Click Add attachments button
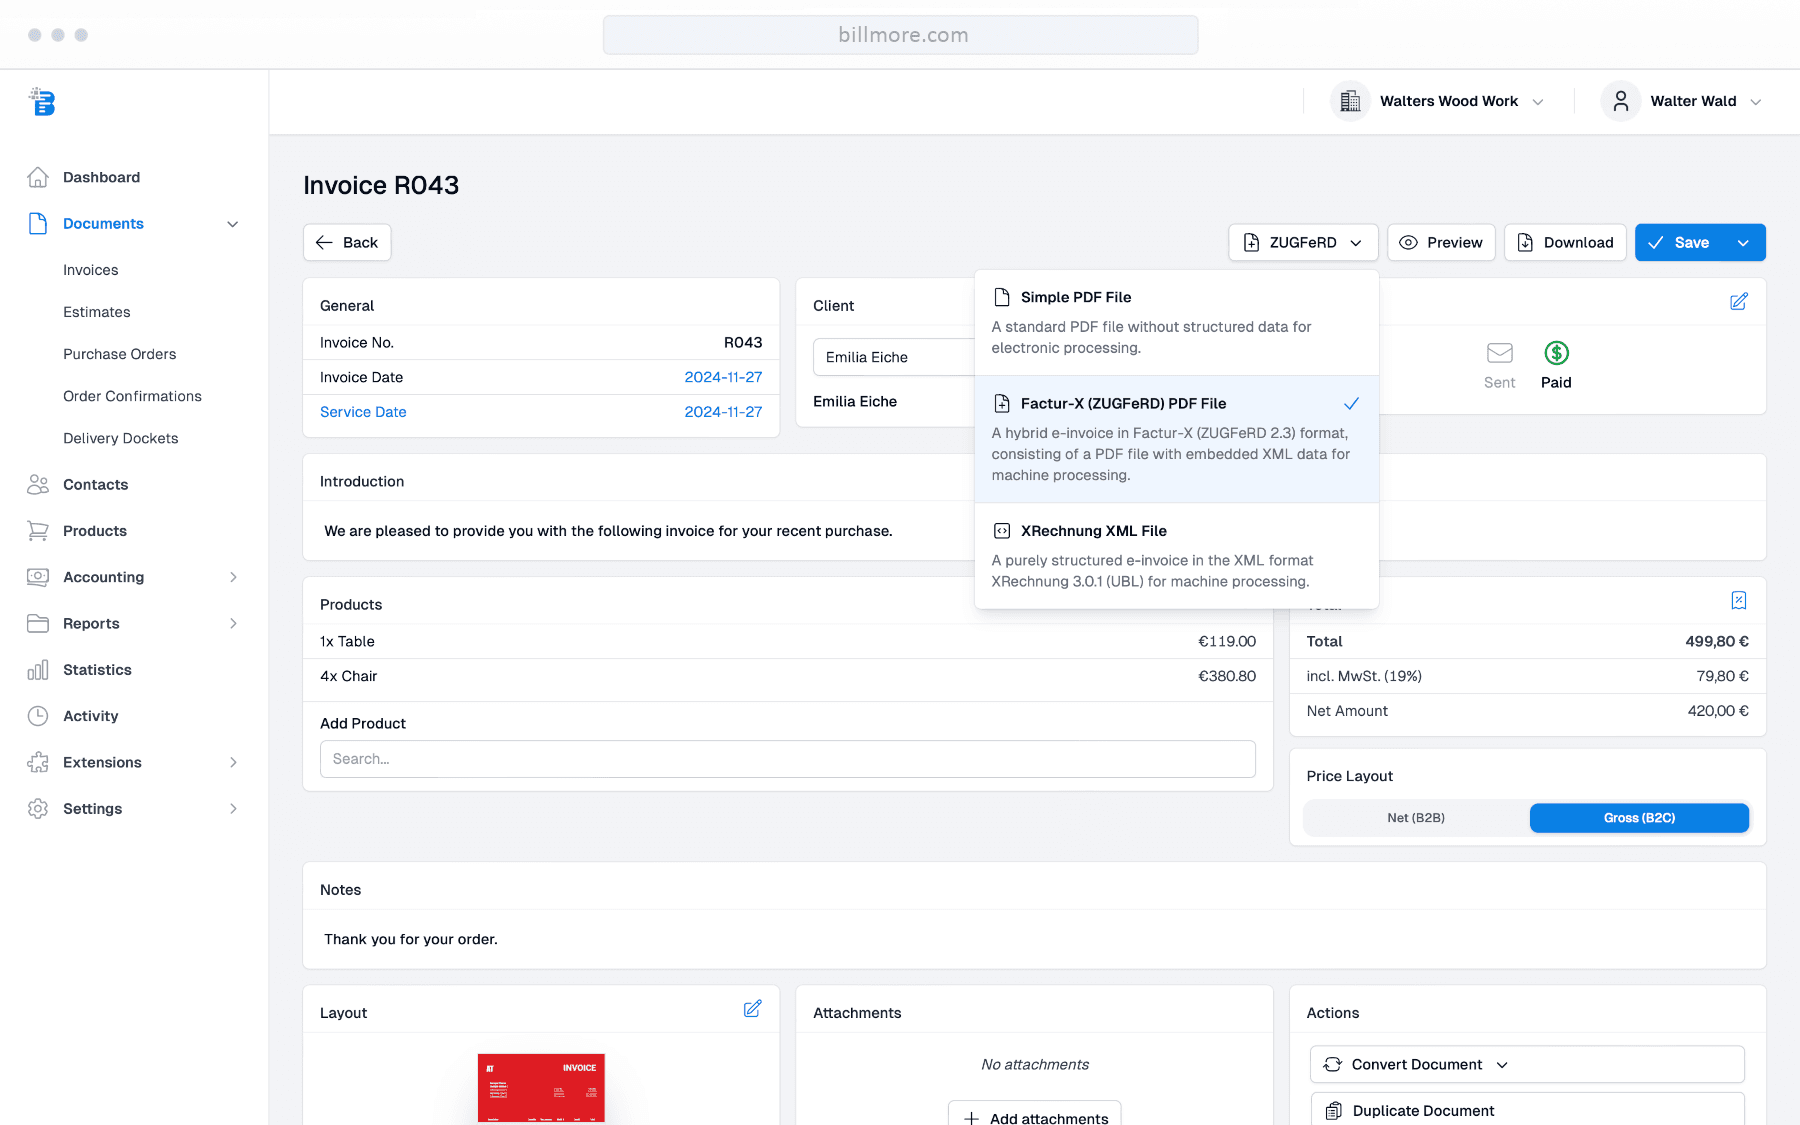The width and height of the screenshot is (1800, 1125). (x=1034, y=1114)
